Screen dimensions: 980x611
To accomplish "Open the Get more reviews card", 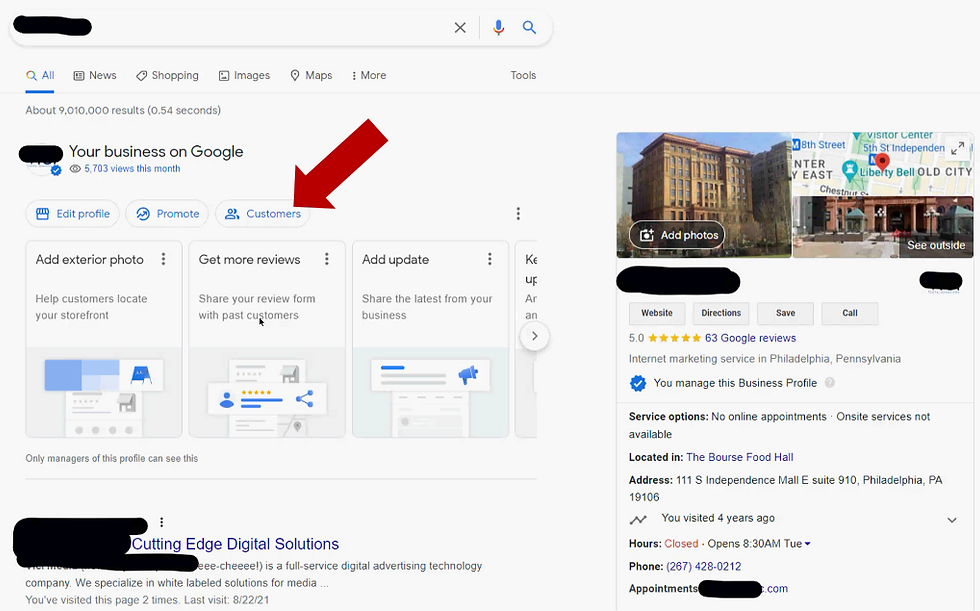I will (267, 339).
